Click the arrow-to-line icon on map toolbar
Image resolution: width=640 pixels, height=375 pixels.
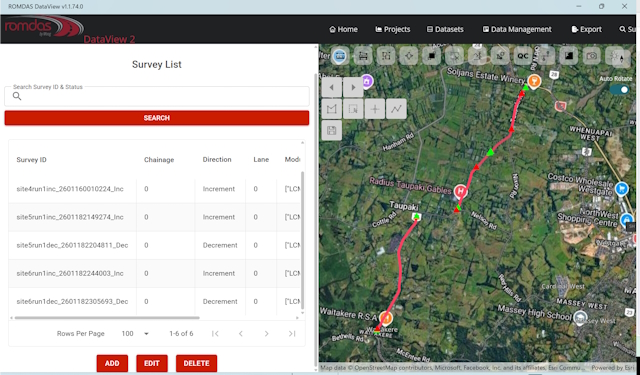[x=477, y=56]
